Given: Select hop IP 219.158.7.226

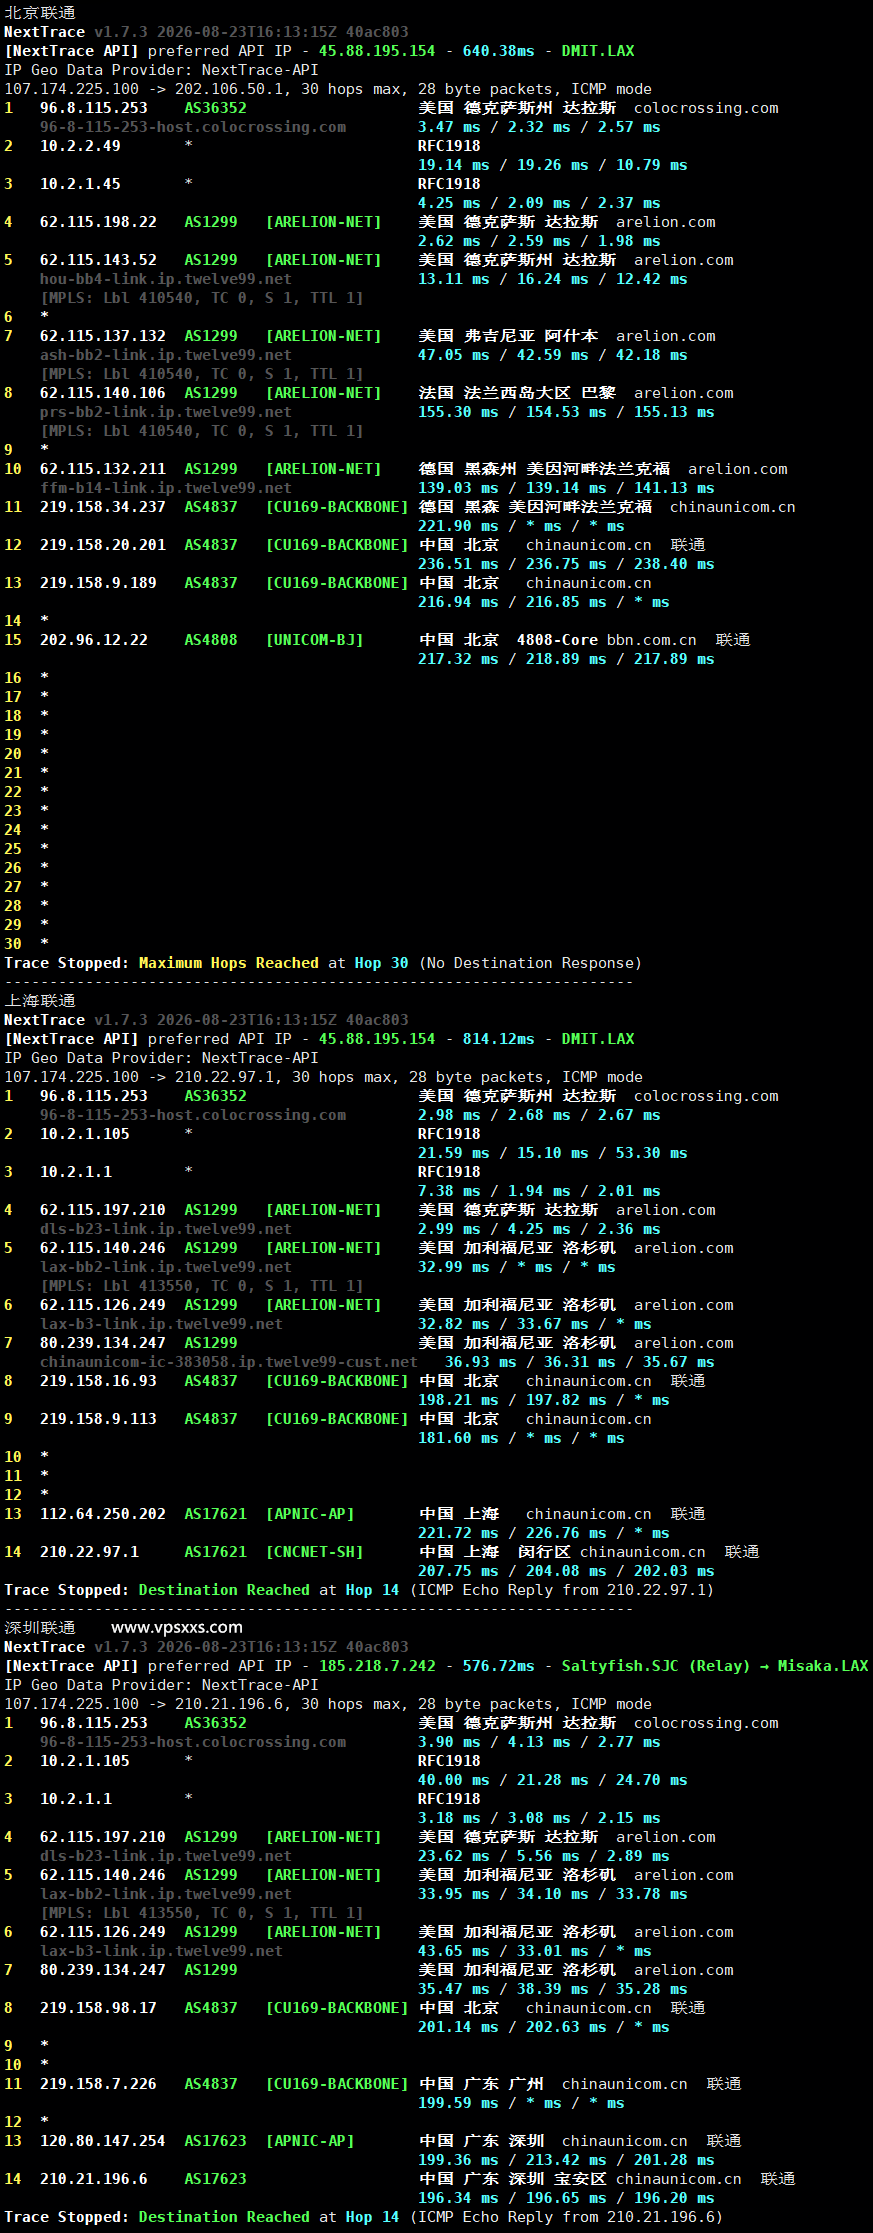Looking at the screenshot, I should pyautogui.click(x=98, y=2084).
